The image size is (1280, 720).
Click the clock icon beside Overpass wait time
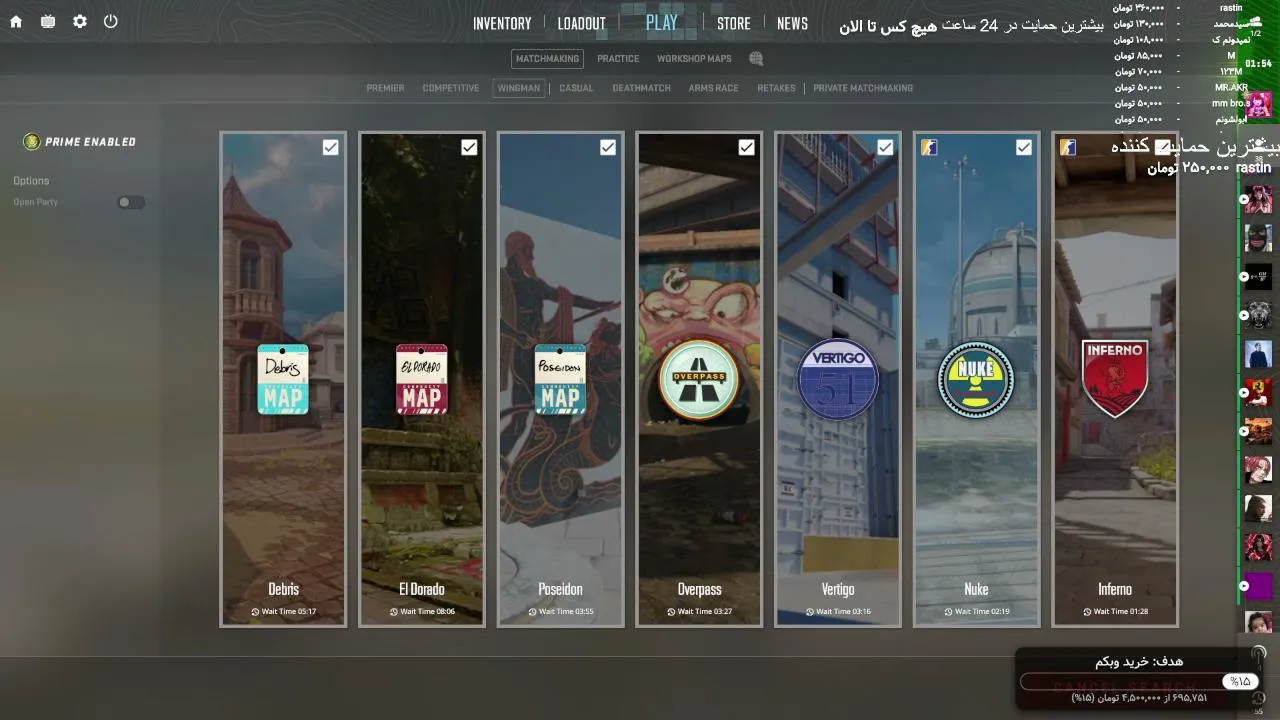[671, 612]
